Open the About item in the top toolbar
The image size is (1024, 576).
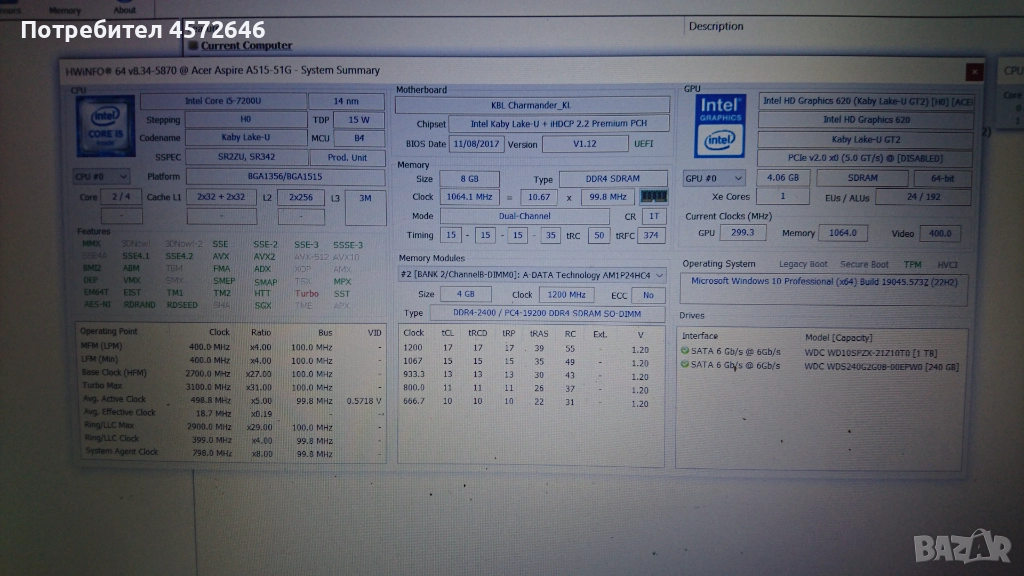pyautogui.click(x=125, y=8)
